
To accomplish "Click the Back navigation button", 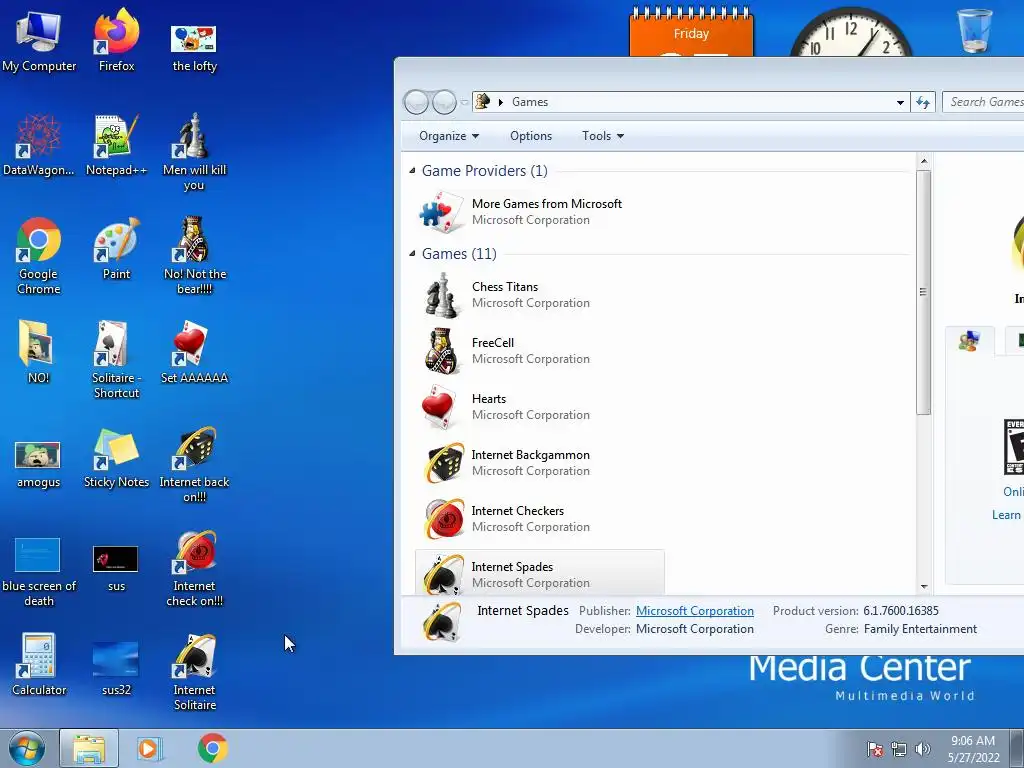I will coord(416,102).
